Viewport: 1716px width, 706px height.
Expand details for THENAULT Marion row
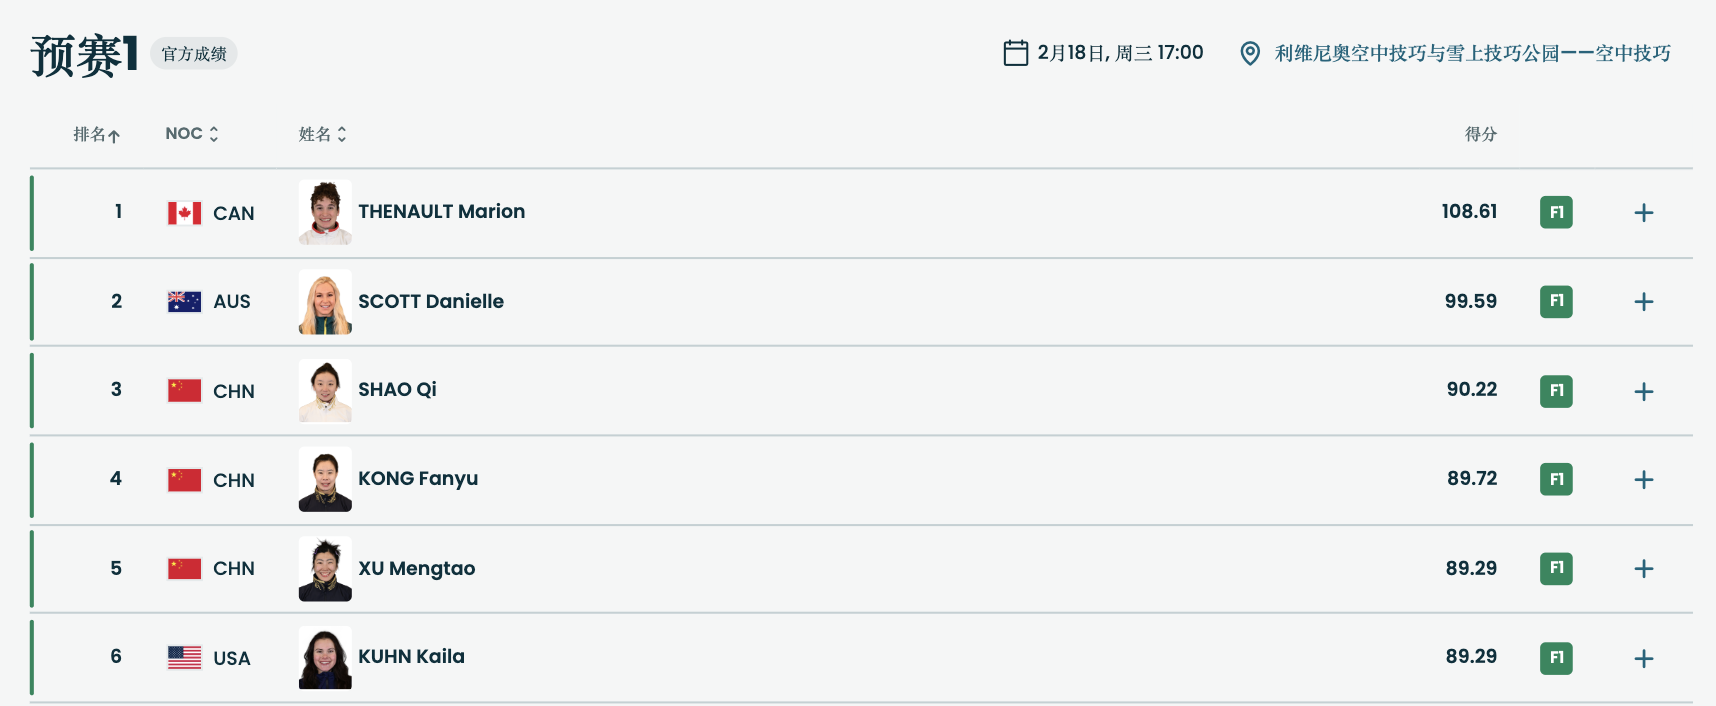point(1643,213)
